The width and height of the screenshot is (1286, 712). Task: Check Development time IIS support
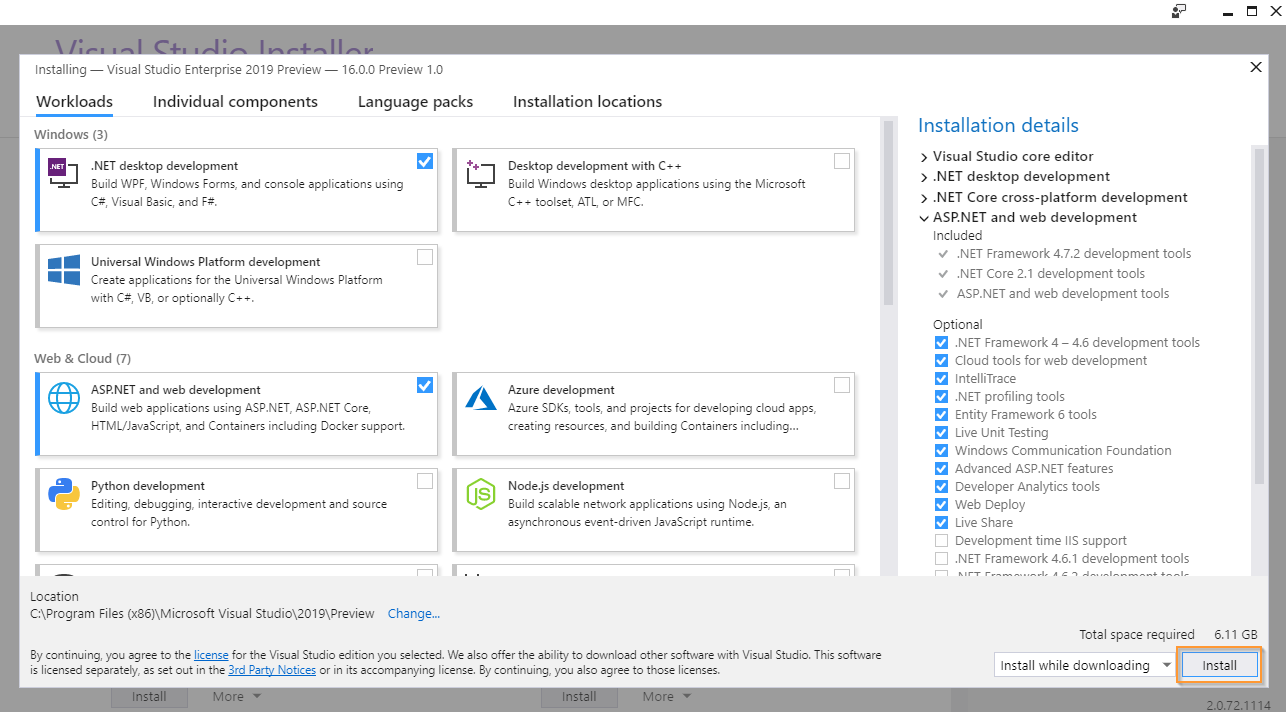point(941,541)
